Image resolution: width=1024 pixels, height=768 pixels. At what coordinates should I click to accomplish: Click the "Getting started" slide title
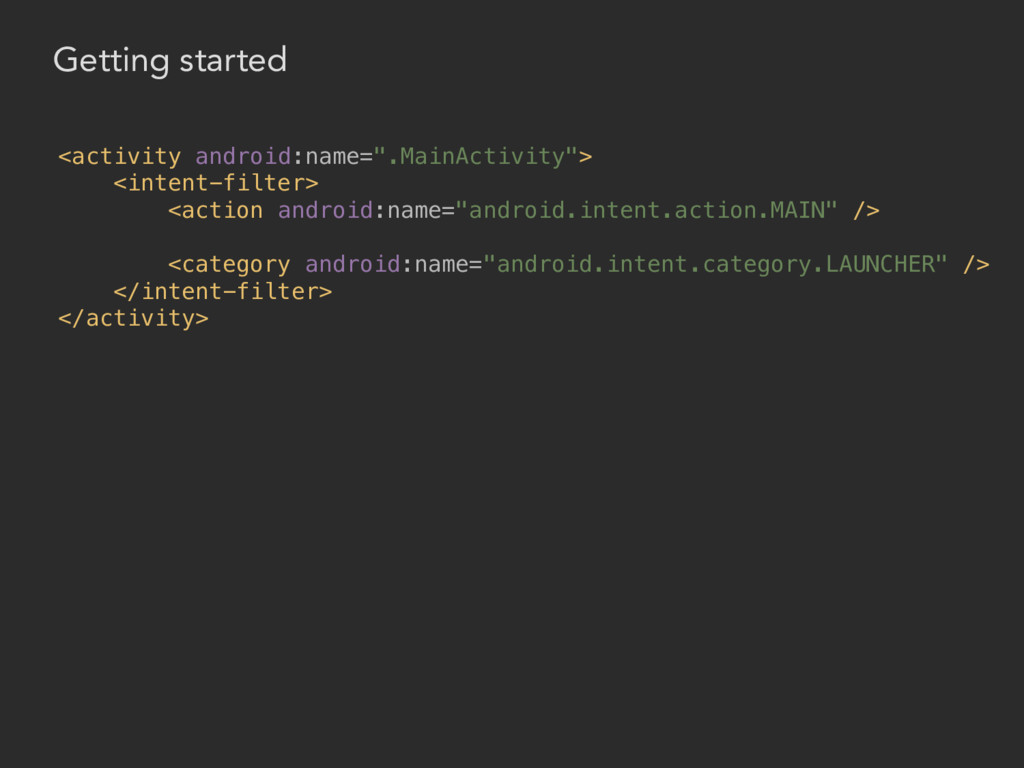pos(170,61)
